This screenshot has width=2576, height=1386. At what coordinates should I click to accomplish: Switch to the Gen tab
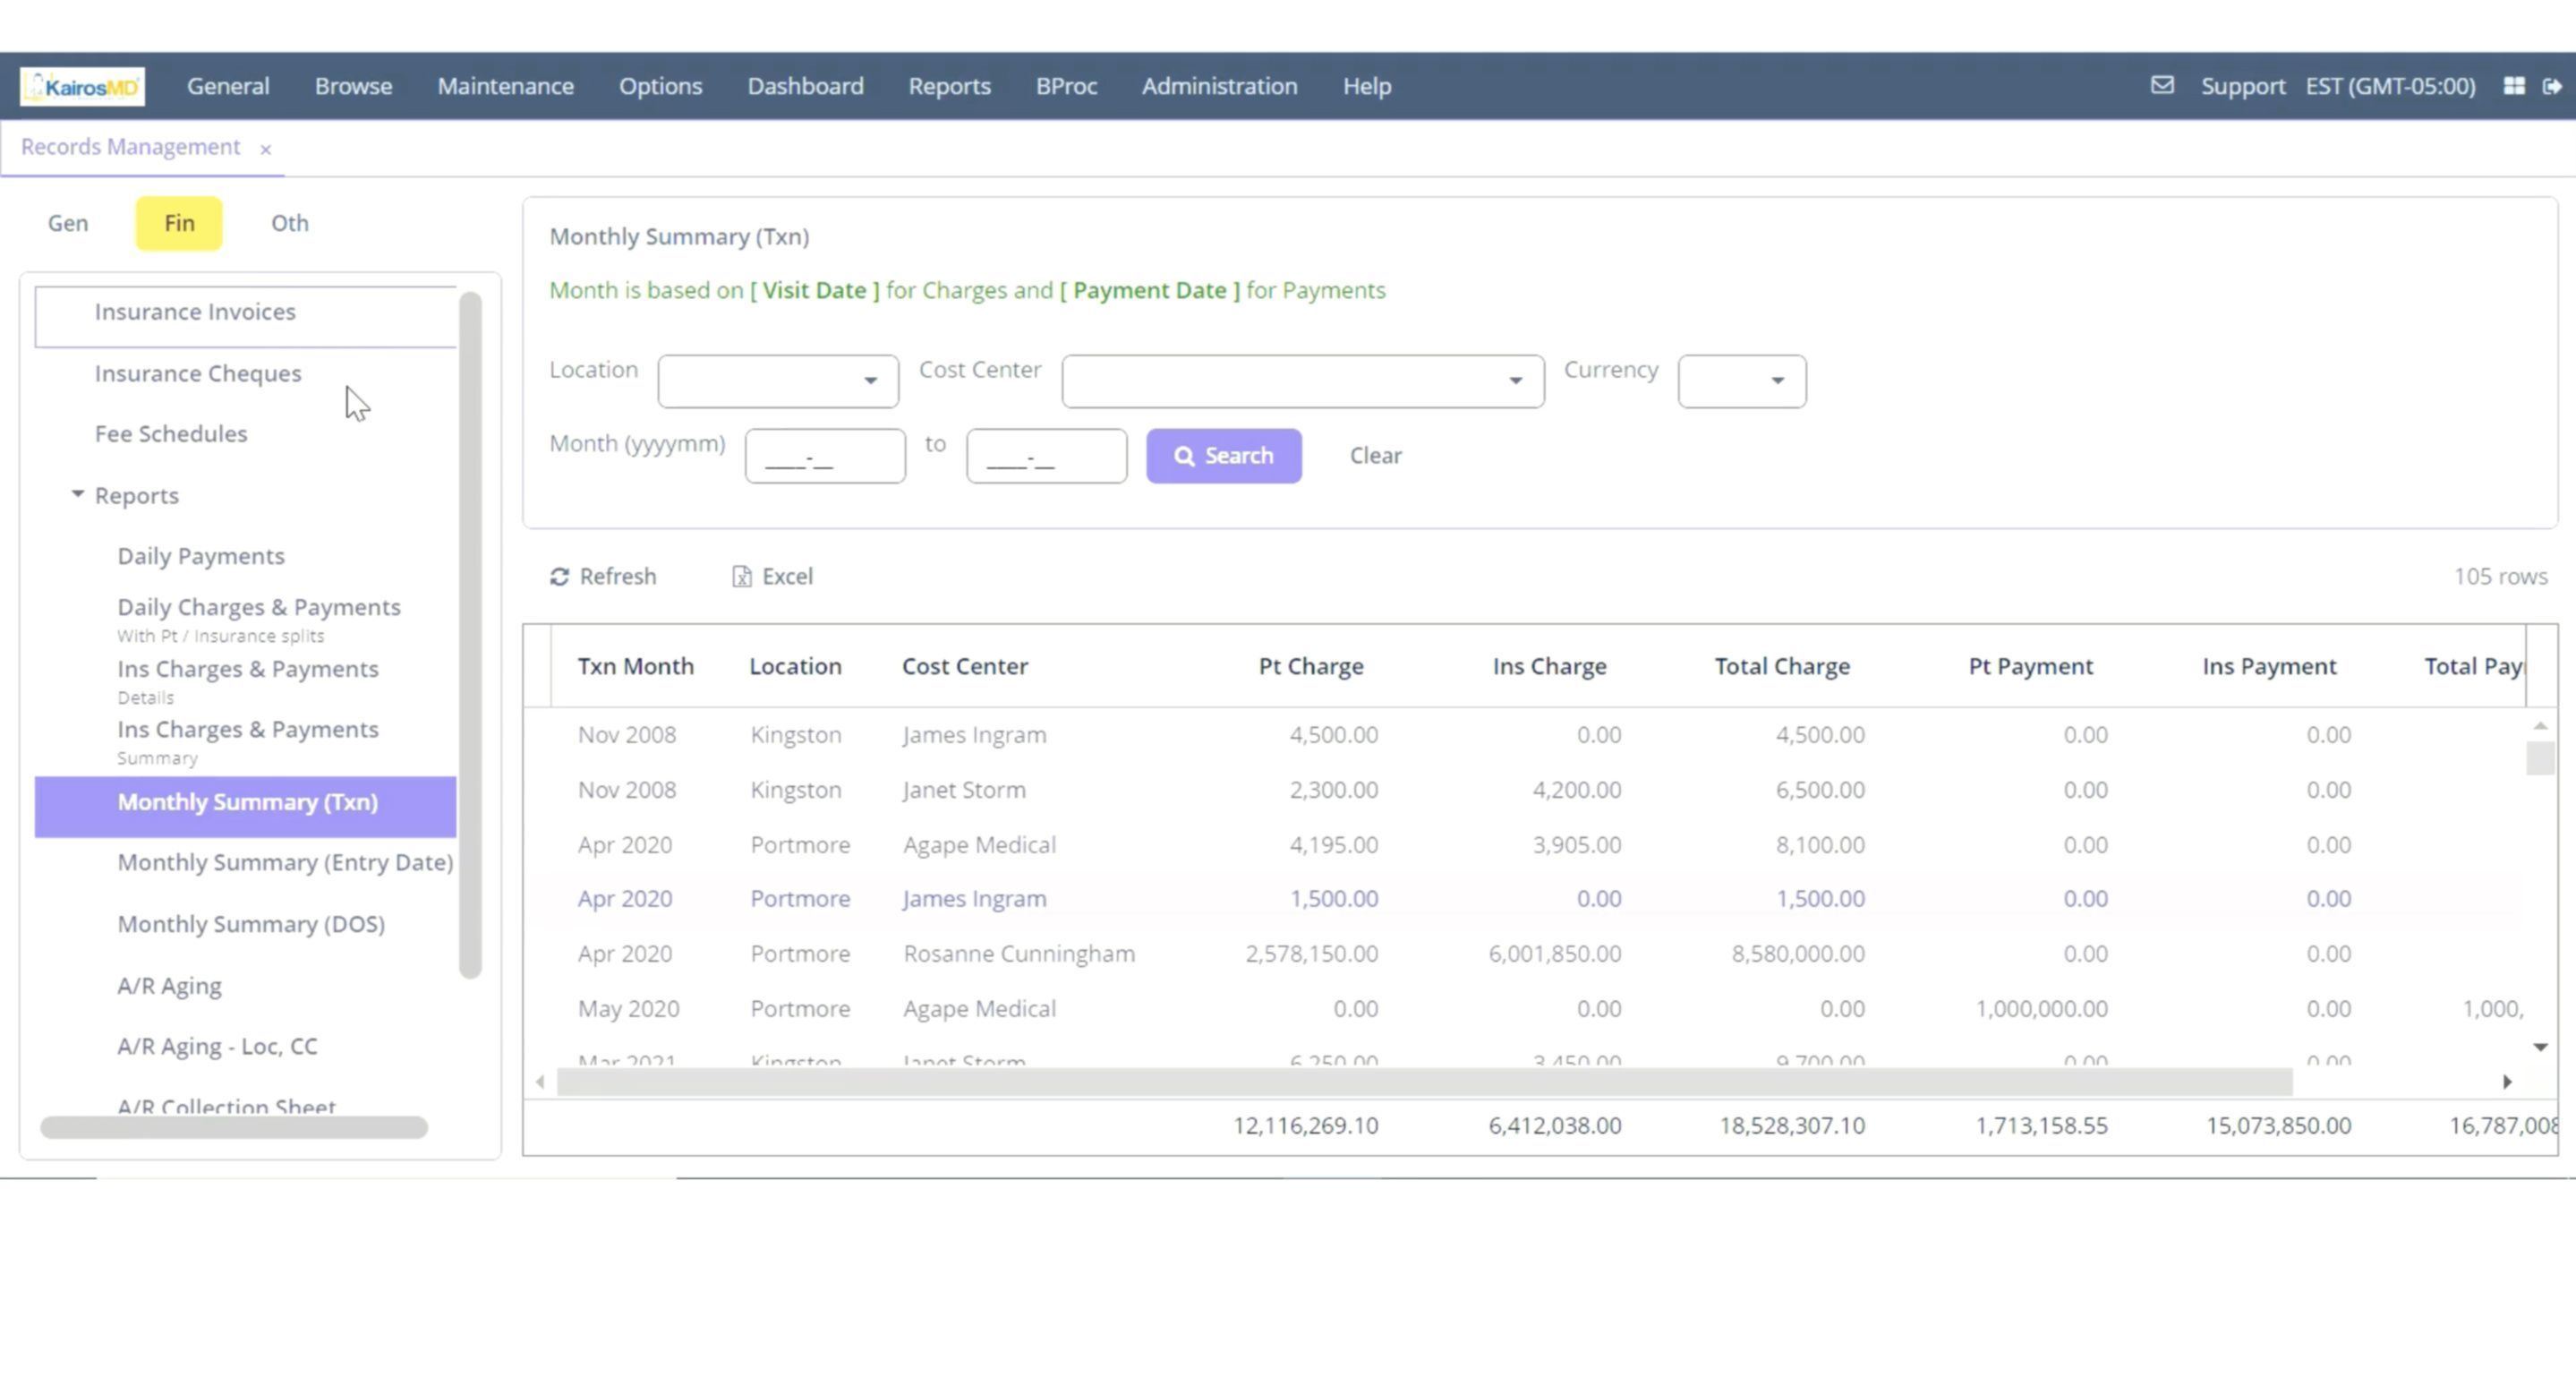click(x=68, y=223)
